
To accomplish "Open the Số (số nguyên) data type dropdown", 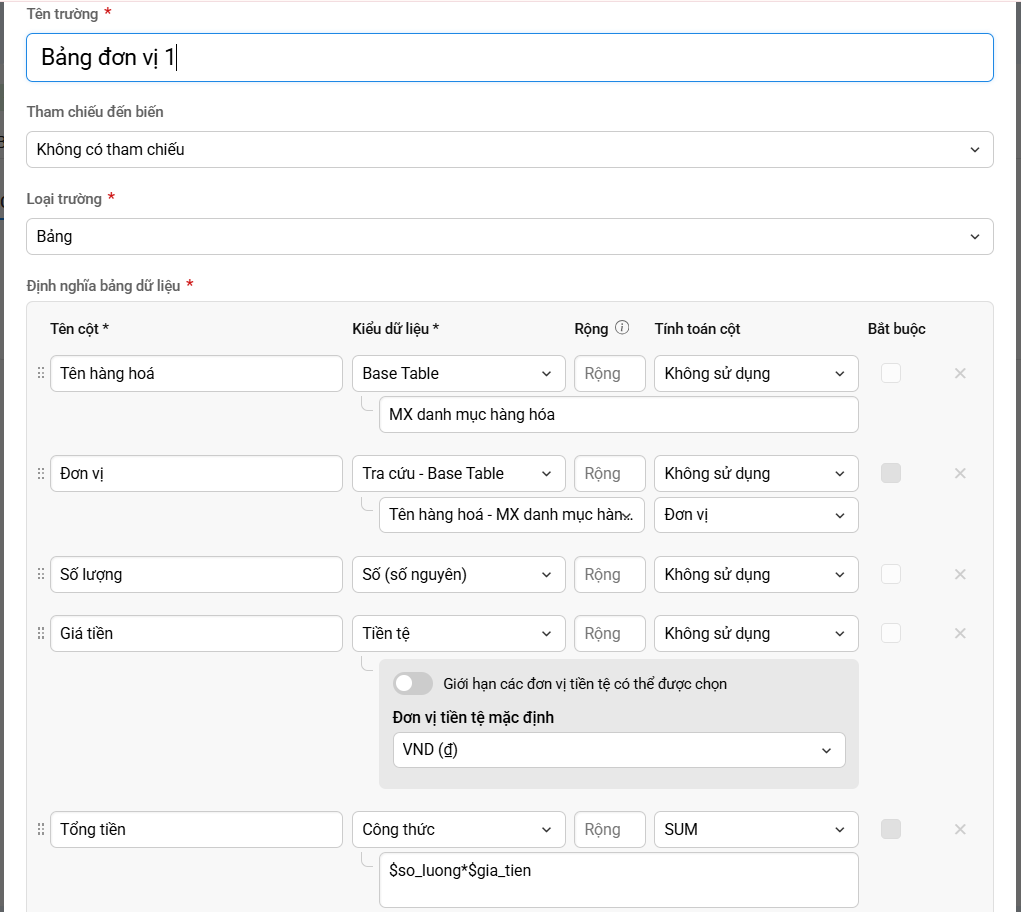I will click(458, 574).
